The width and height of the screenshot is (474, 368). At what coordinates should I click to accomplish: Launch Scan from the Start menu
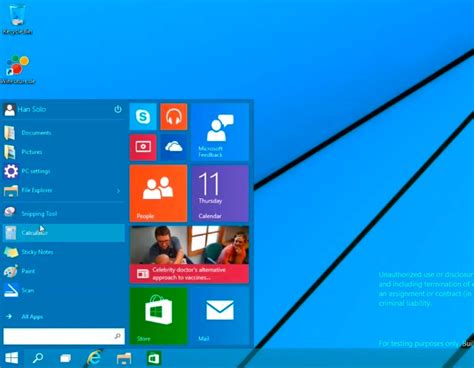click(x=63, y=290)
